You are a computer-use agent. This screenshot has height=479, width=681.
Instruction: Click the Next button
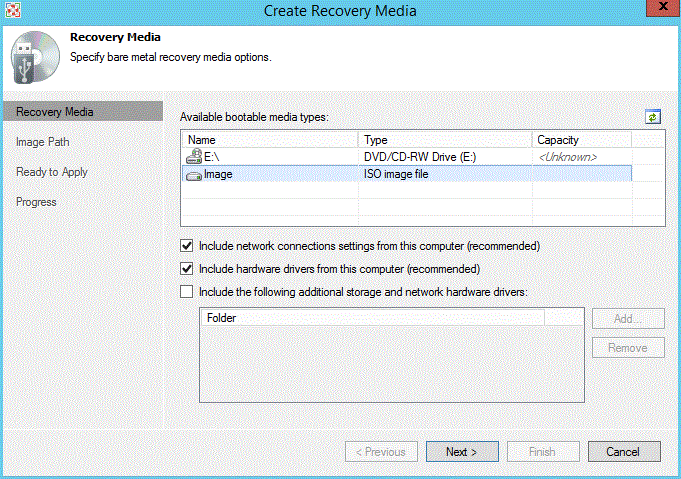[462, 452]
